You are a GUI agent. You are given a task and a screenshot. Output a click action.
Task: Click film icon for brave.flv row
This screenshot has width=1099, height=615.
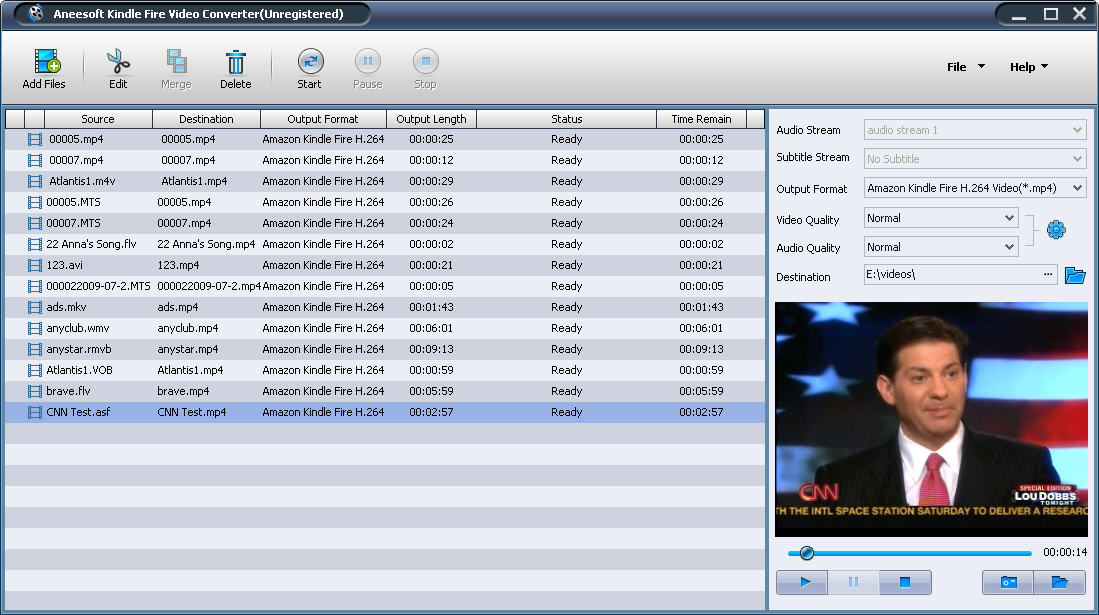pyautogui.click(x=34, y=392)
